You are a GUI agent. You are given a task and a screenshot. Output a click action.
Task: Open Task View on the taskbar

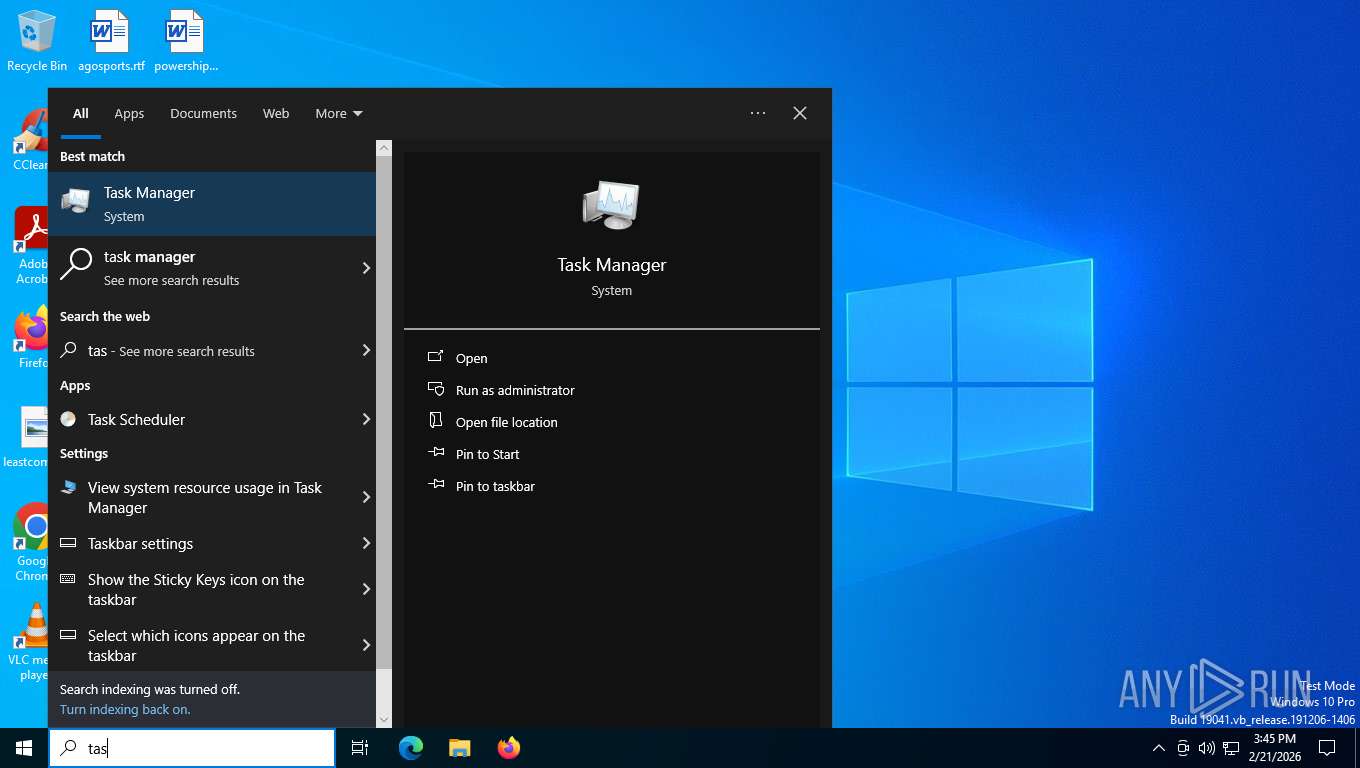pos(360,748)
